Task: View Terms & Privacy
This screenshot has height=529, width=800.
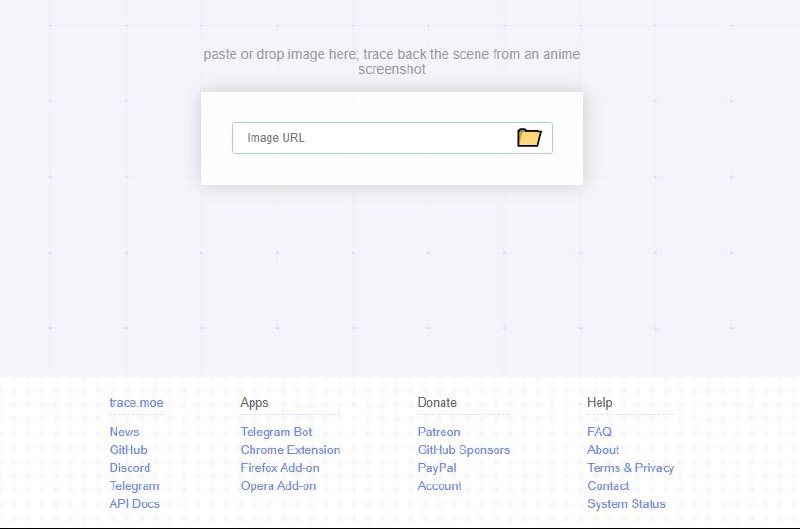Action: [x=631, y=468]
